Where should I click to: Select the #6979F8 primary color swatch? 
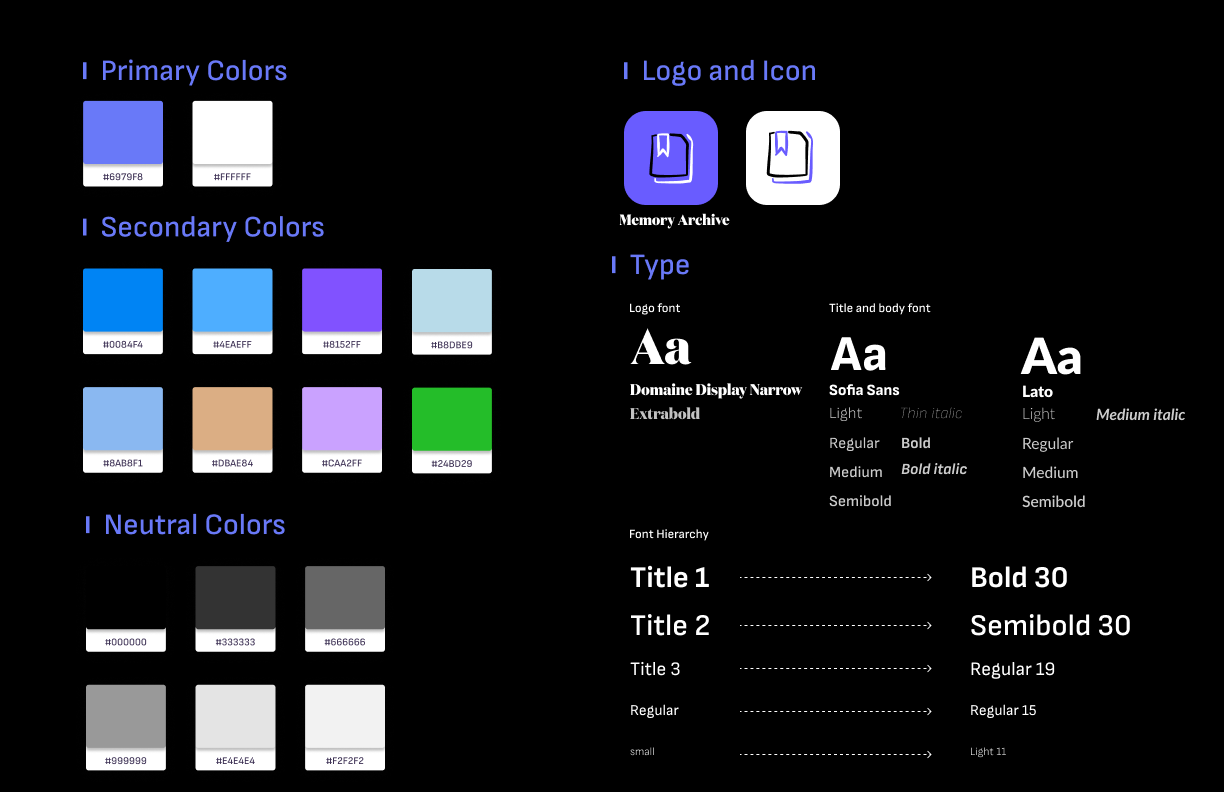pyautogui.click(x=123, y=143)
